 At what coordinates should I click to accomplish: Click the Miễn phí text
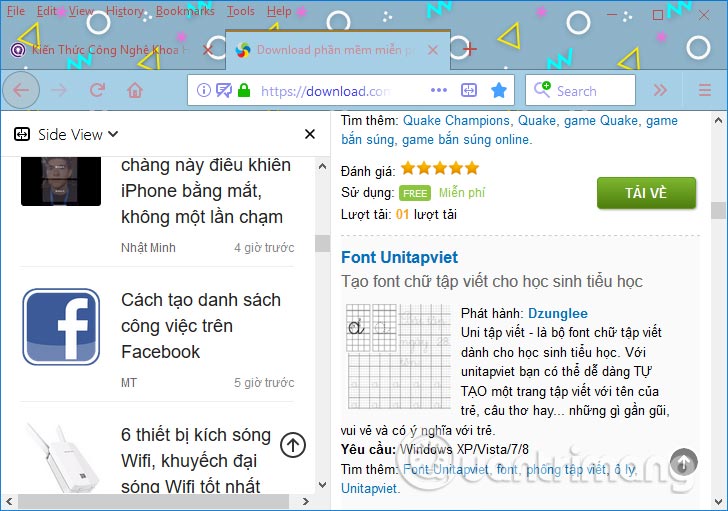pyautogui.click(x=462, y=192)
